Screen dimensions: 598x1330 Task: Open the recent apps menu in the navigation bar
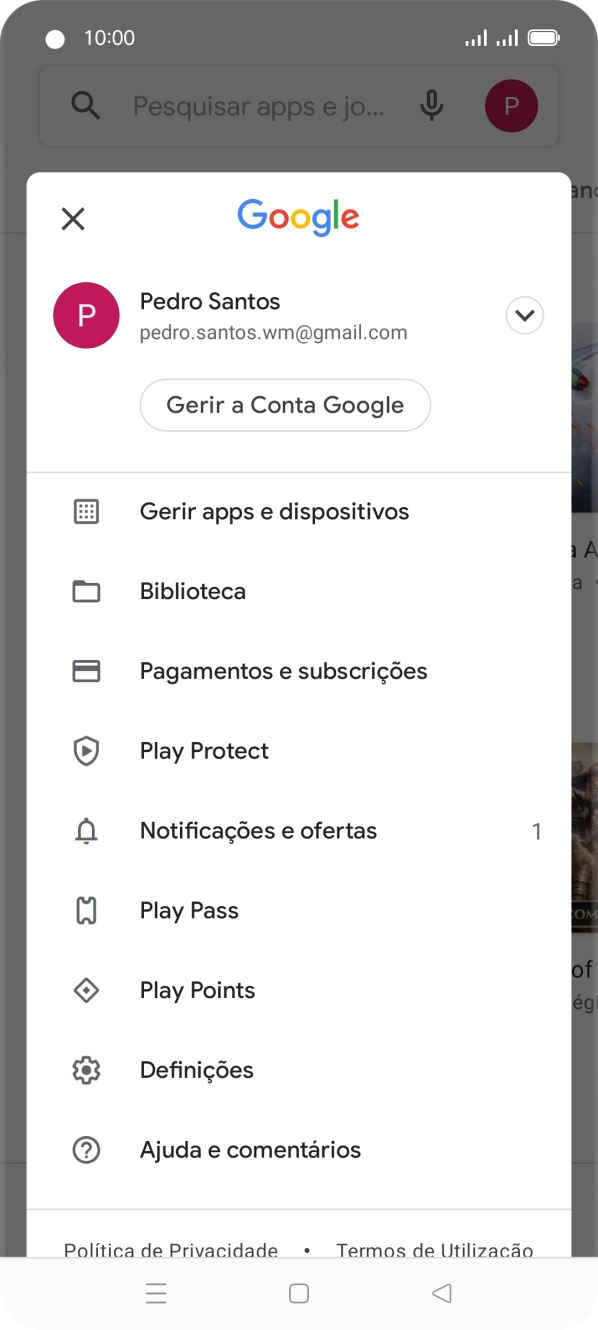156,1293
